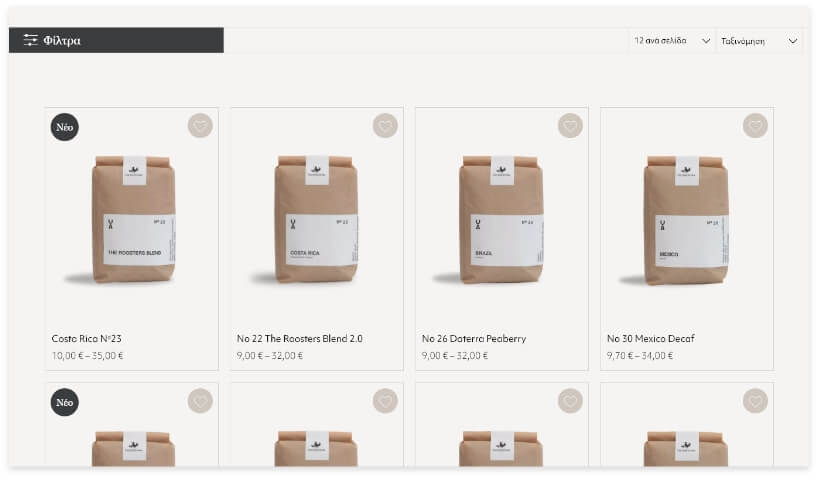Screen dimensions: 818x479
Task: Click heart icon on second-row first product
Action: 200,401
